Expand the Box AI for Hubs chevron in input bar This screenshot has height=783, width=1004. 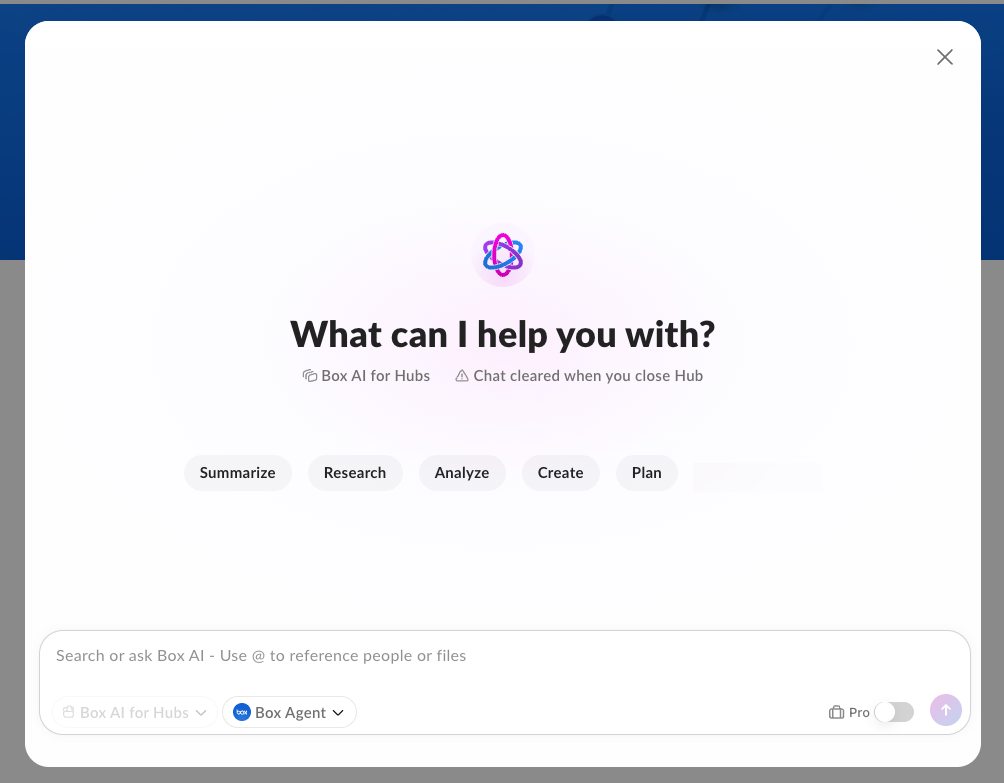(201, 712)
